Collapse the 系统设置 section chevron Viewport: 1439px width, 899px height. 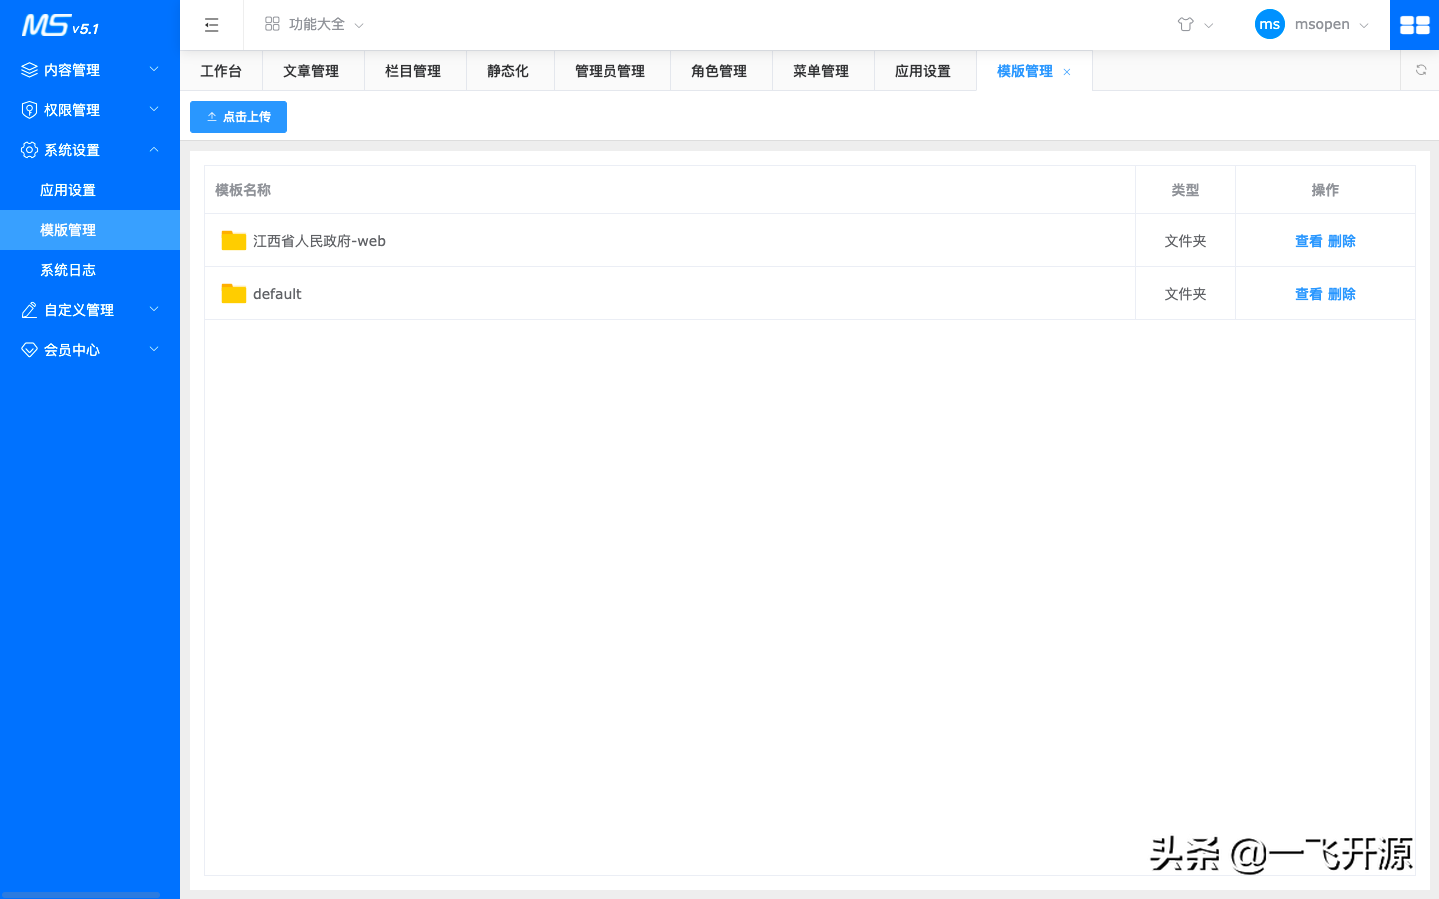point(153,149)
